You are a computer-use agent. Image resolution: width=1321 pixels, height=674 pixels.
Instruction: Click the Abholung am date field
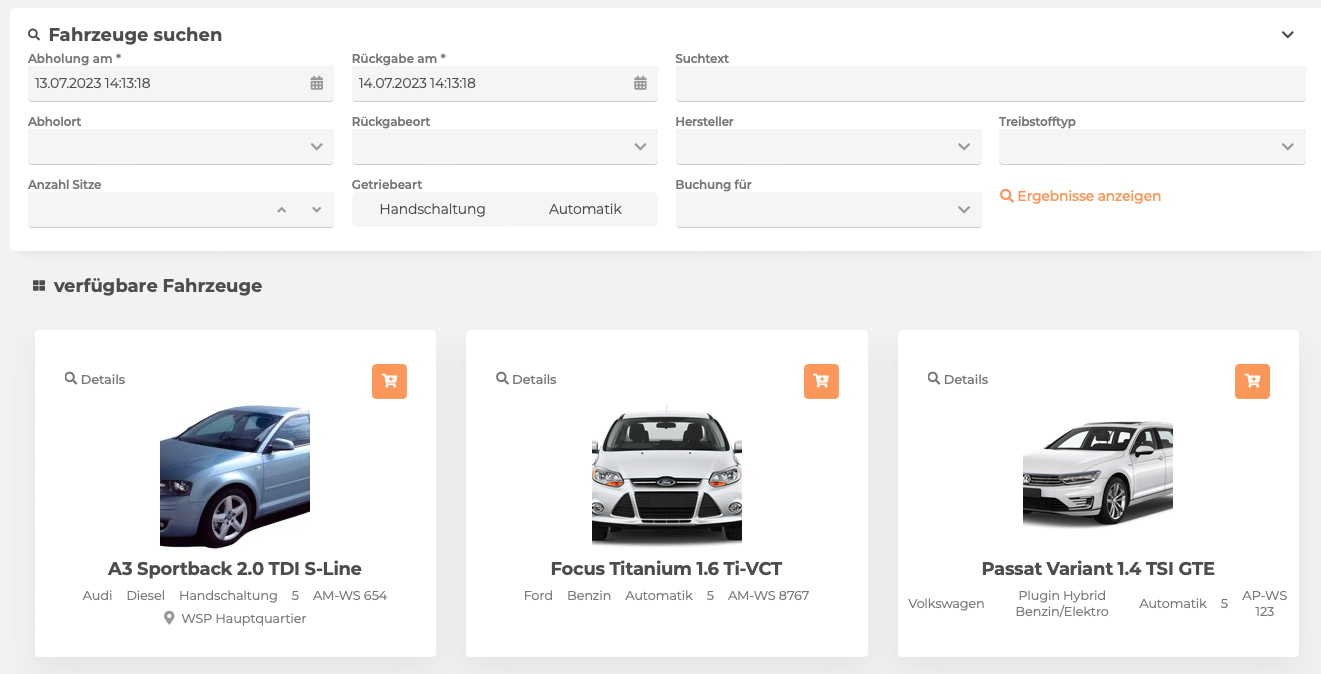pos(181,84)
